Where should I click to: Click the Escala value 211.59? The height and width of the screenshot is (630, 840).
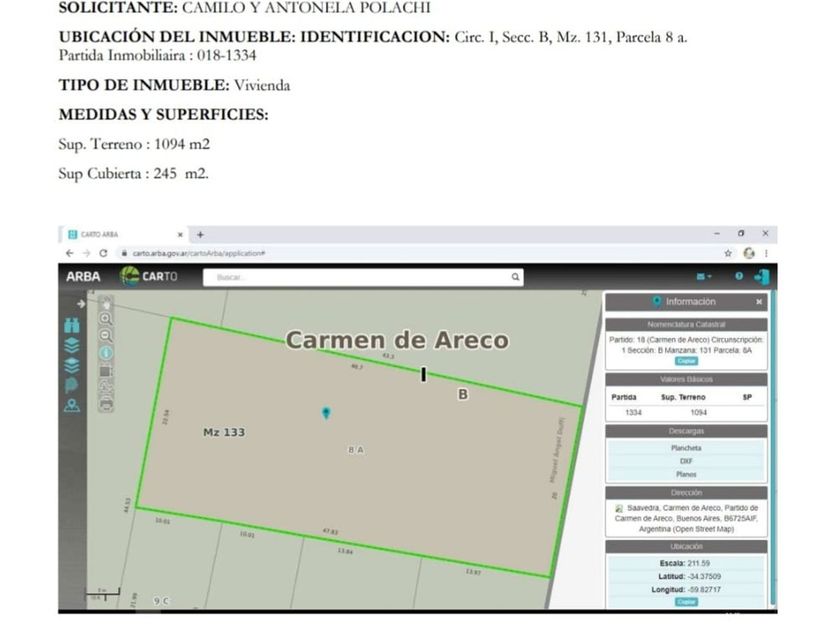[699, 564]
